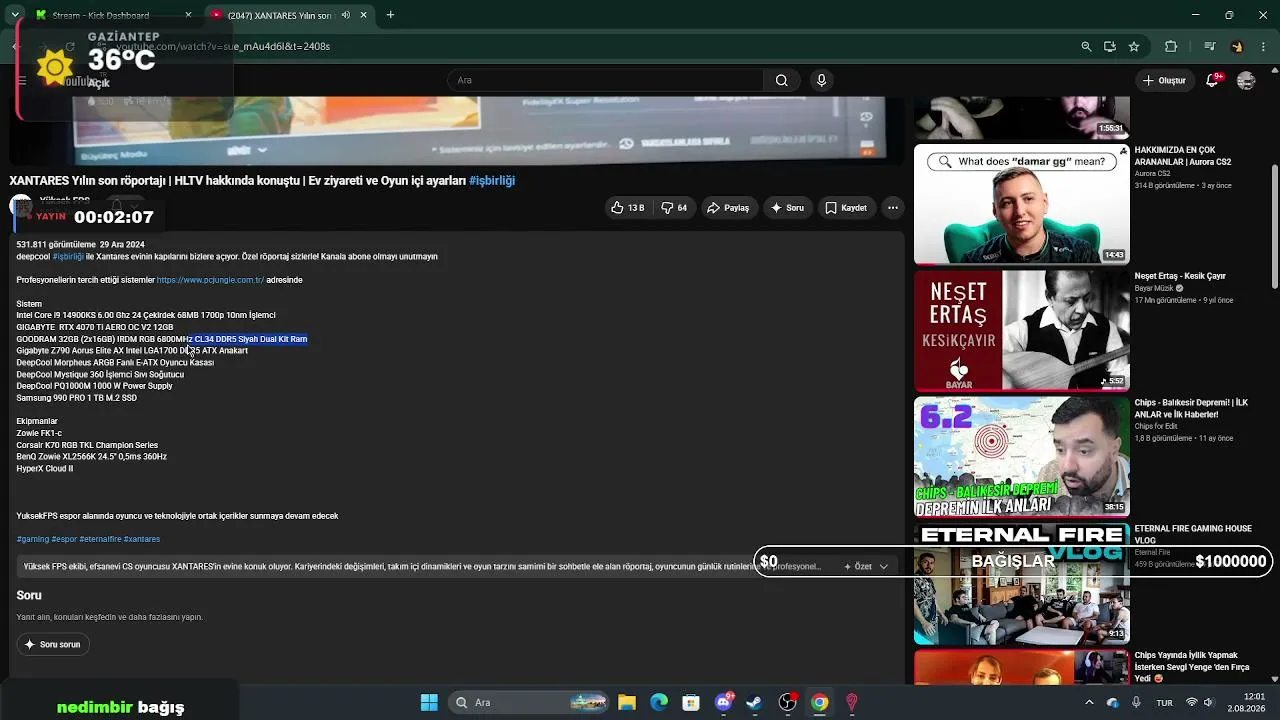Viewport: 1280px width, 720px height.
Task: Open the video's more actions (three dots) menu
Action: (x=892, y=208)
